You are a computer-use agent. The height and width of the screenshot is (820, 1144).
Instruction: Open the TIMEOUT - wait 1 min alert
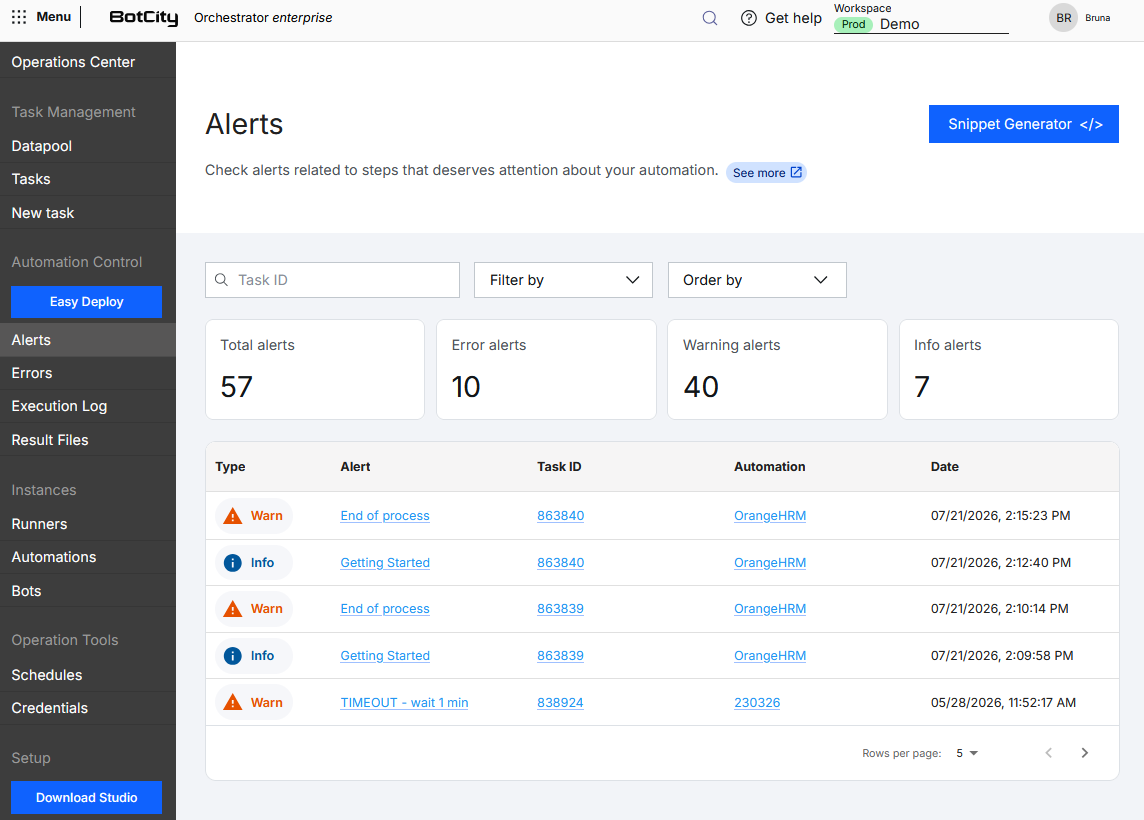click(404, 703)
